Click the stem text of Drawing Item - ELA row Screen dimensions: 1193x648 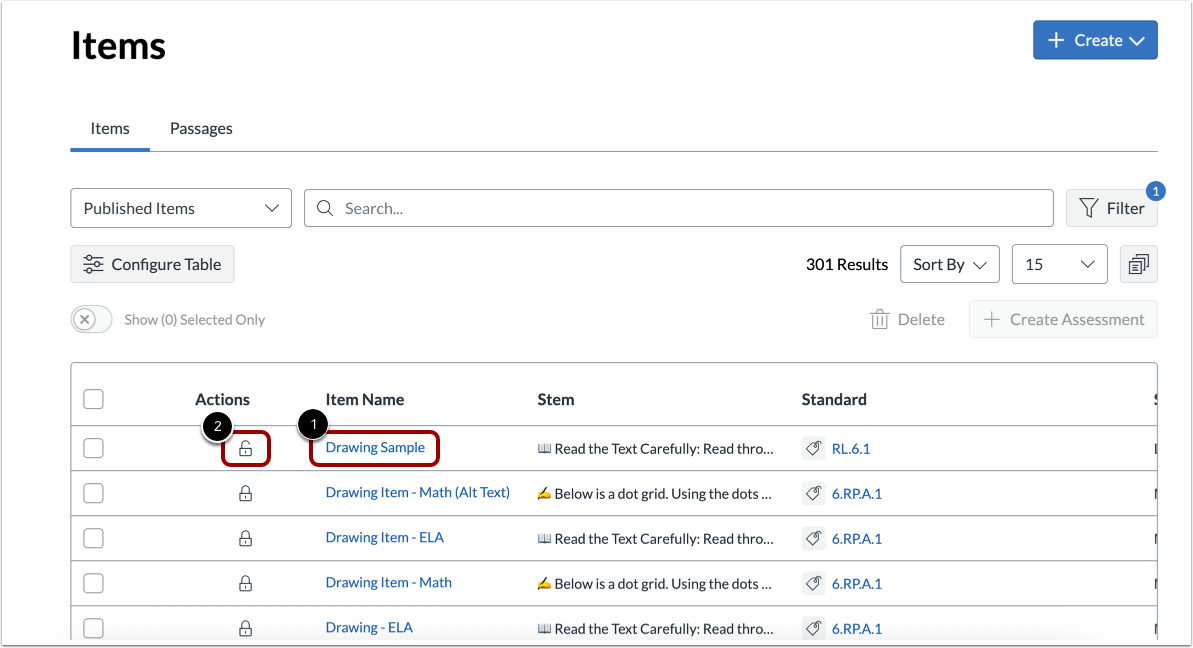[x=655, y=538]
